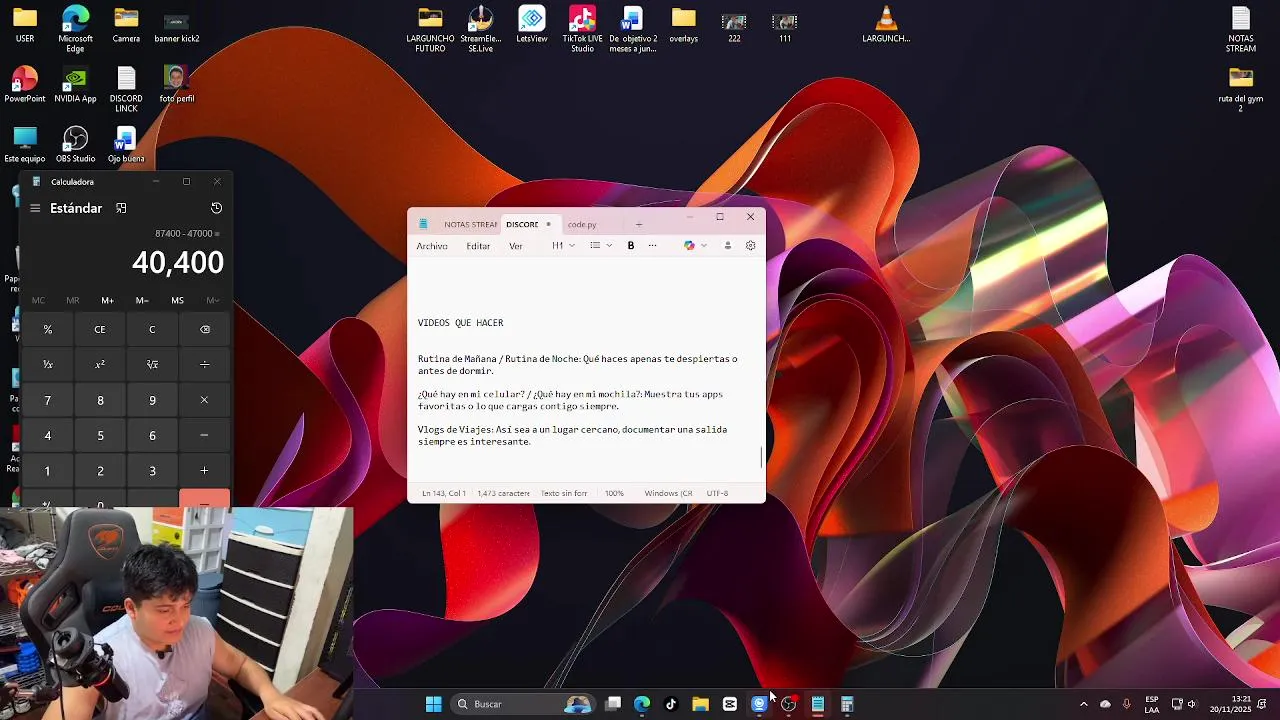Close DISCORD tab via its unsaved dot
This screenshot has width=1280, height=720.
coord(548,224)
